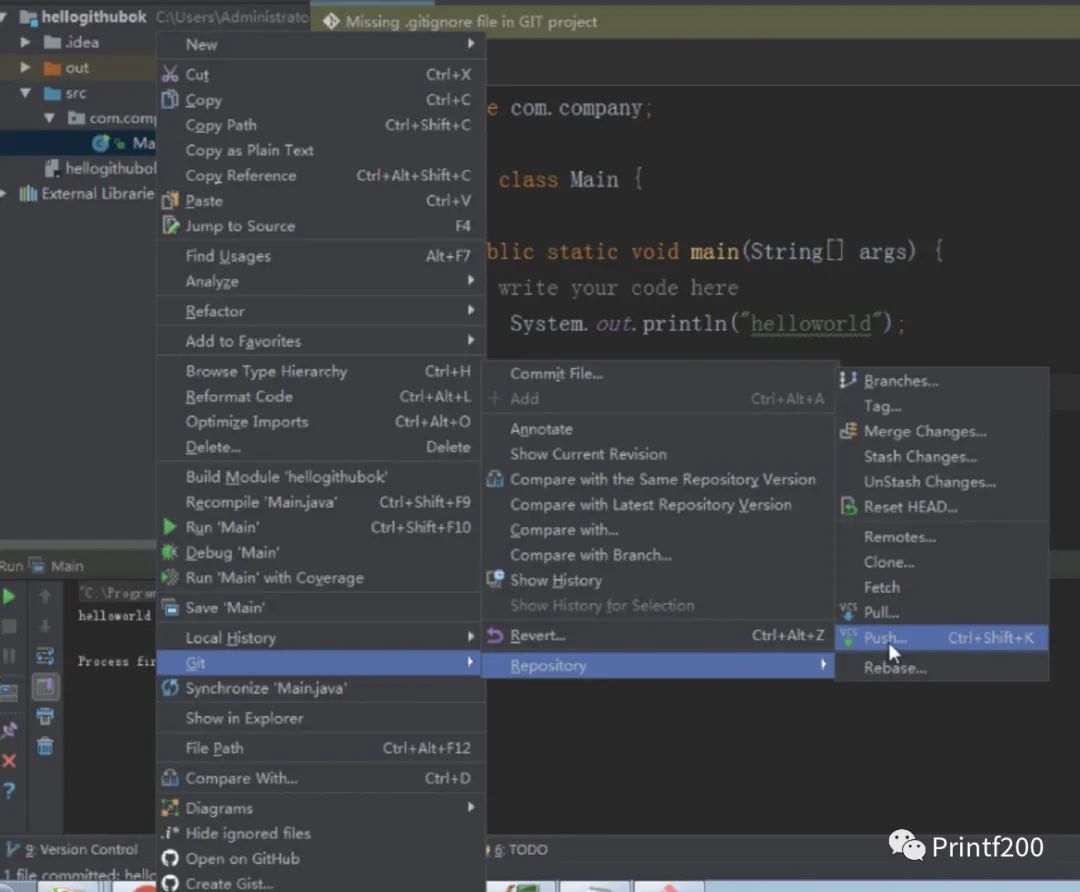
Task: Select Push... in the Repository submenu
Action: [885, 638]
